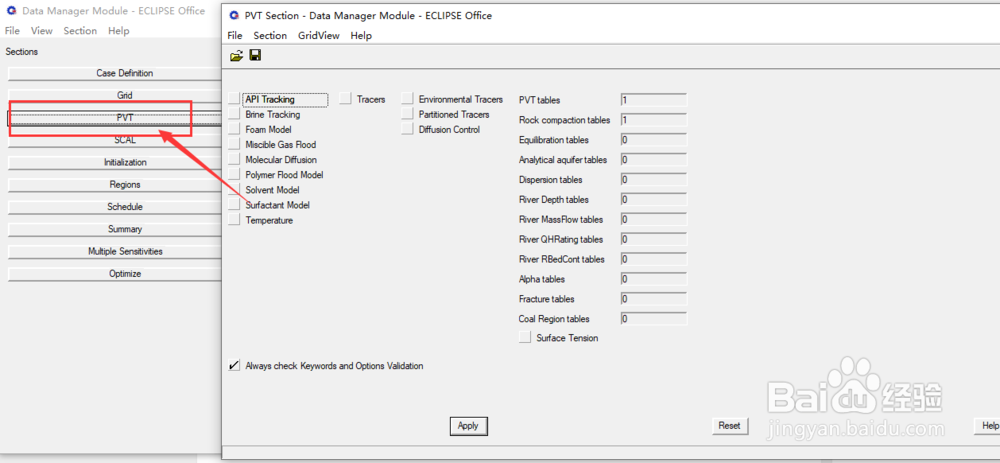The width and height of the screenshot is (1000, 463).
Task: Click the Coal Region tables field
Action: (654, 318)
